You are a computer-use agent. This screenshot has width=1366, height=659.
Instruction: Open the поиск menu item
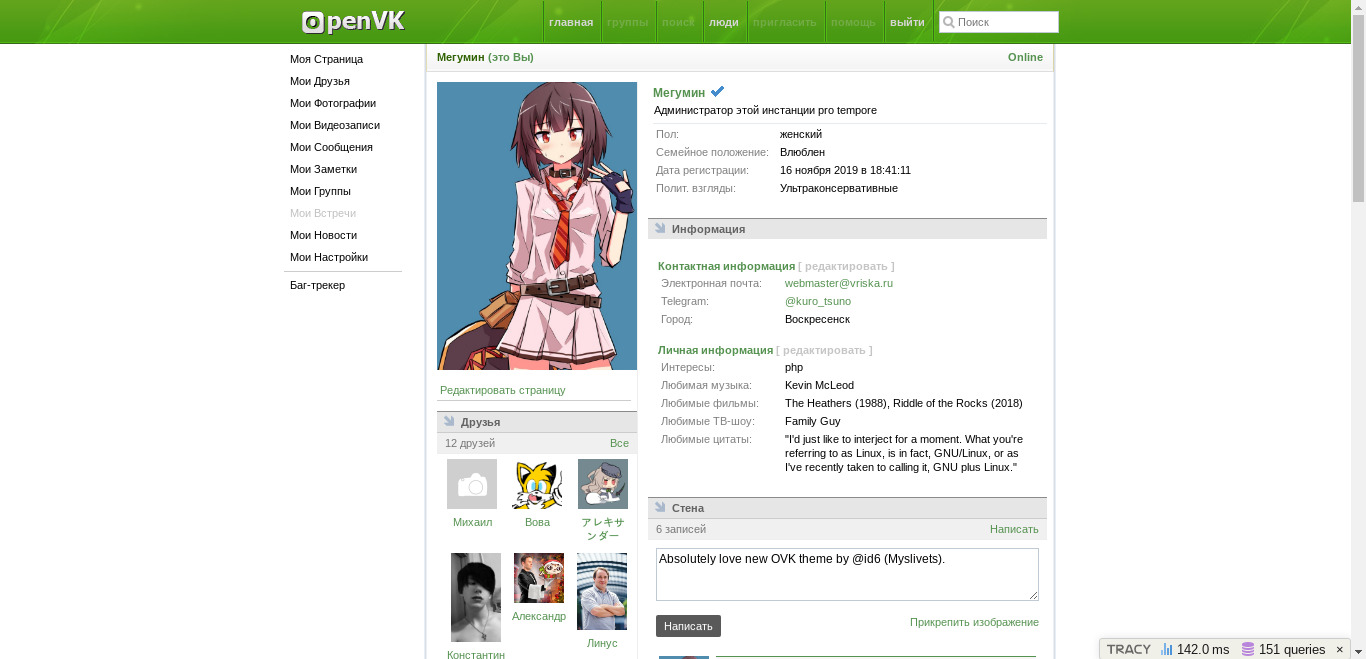pos(678,22)
